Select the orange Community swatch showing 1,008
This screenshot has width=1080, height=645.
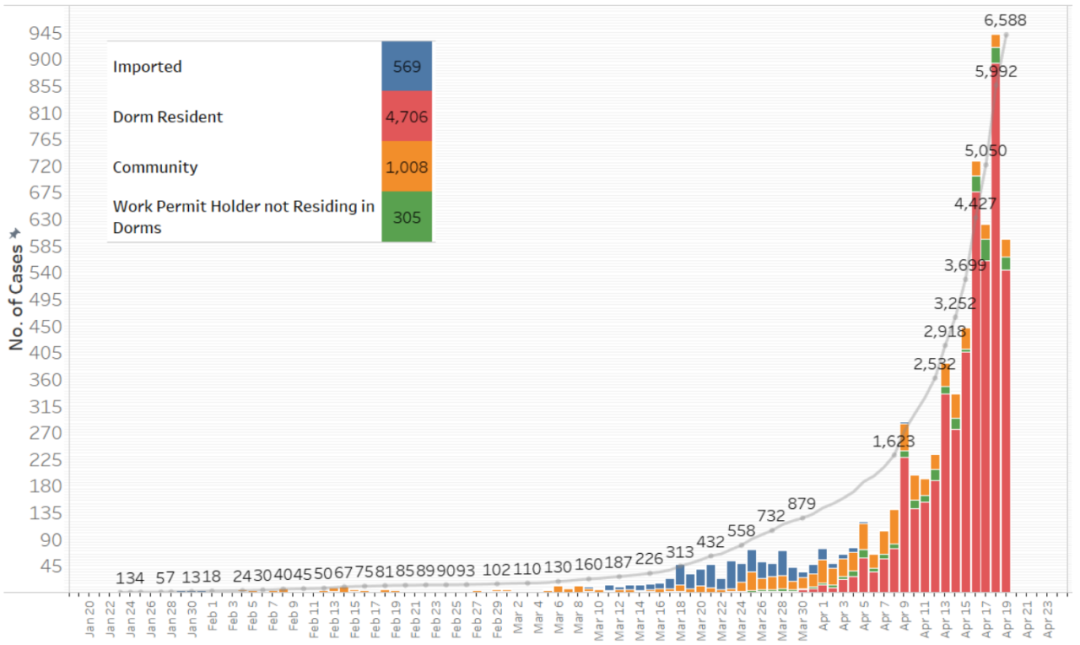point(406,167)
